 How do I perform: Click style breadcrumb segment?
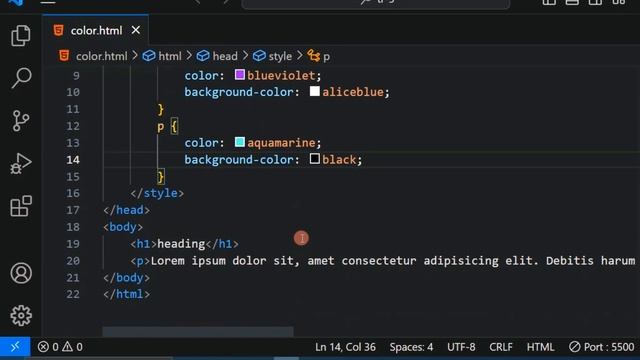point(280,56)
